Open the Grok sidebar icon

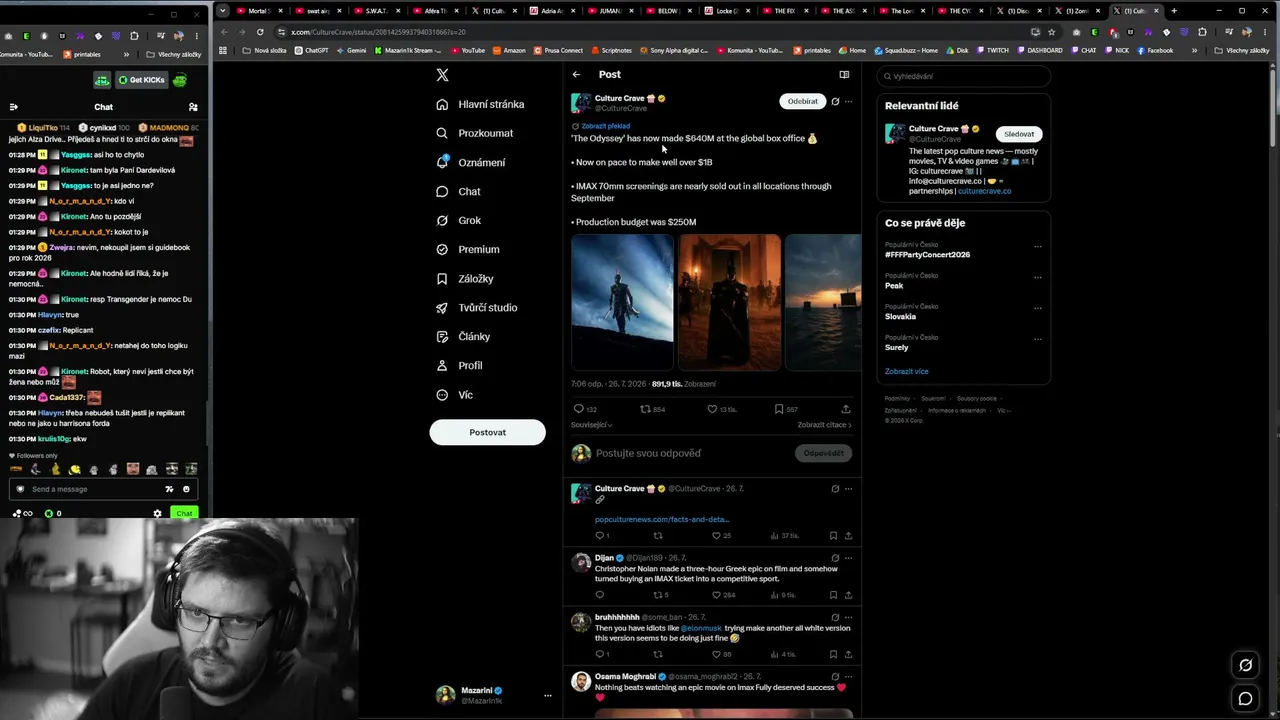[x=442, y=220]
